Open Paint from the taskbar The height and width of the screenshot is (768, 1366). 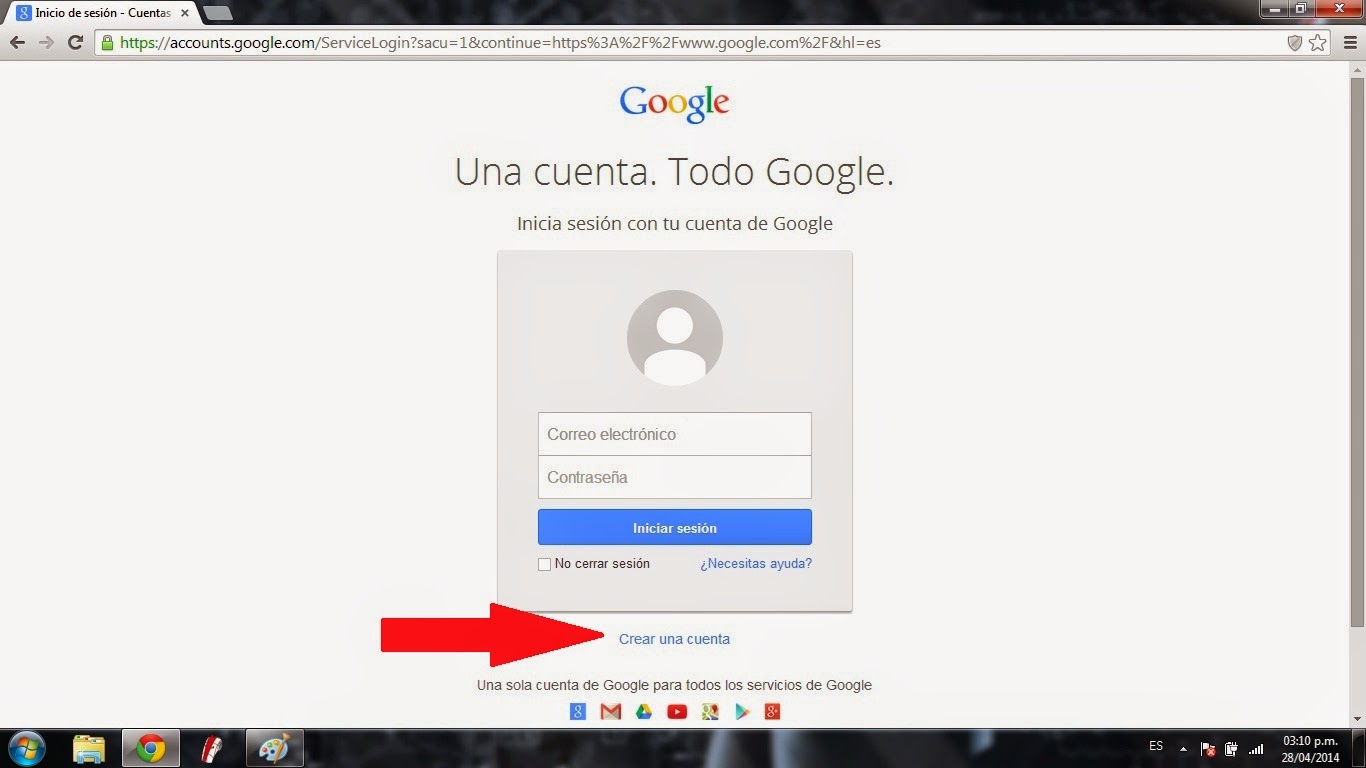tap(273, 747)
